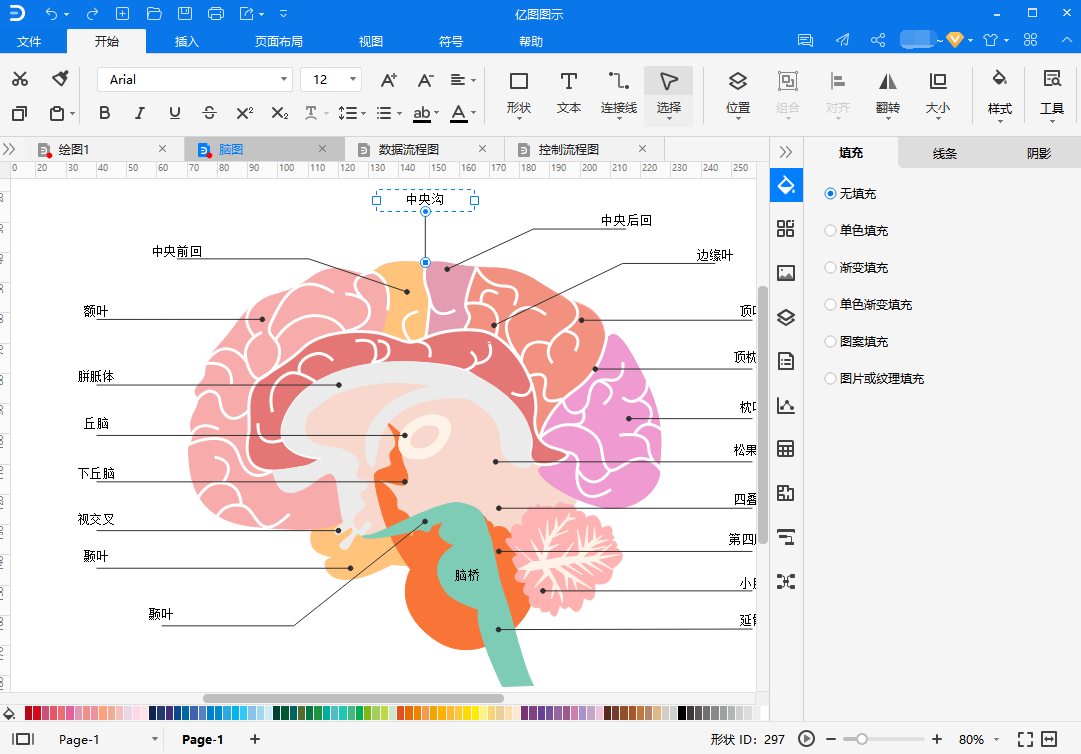The width and height of the screenshot is (1081, 754).
Task: Toggle Italic formatting
Action: click(x=140, y=113)
